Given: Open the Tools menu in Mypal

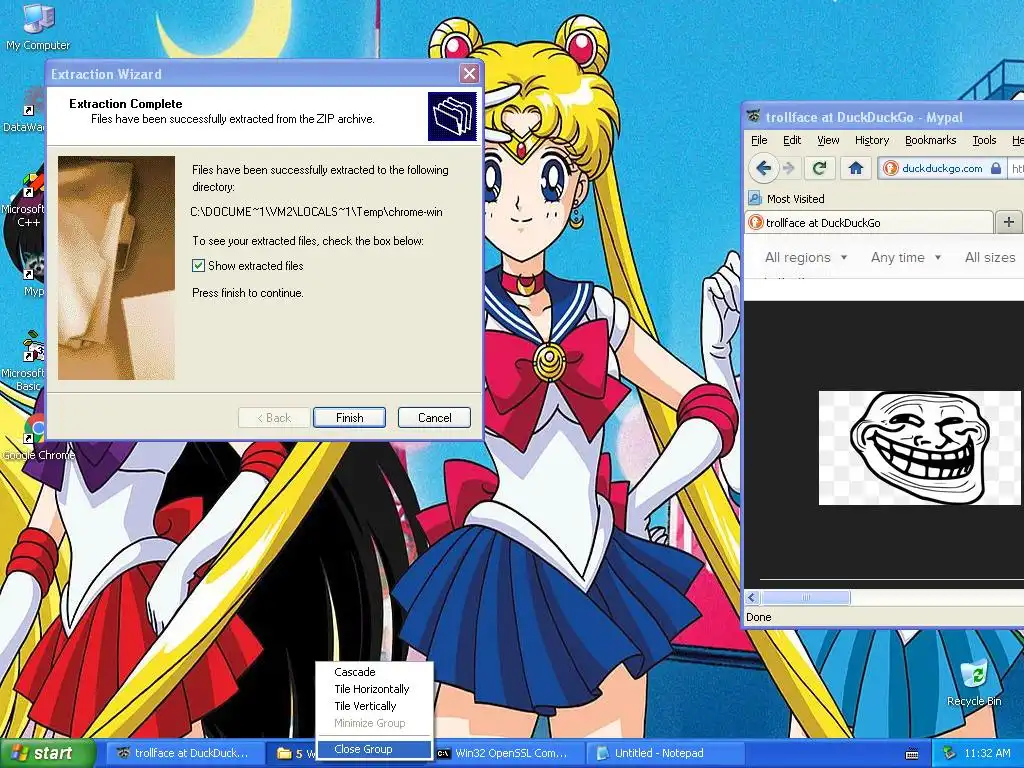Looking at the screenshot, I should (x=984, y=140).
